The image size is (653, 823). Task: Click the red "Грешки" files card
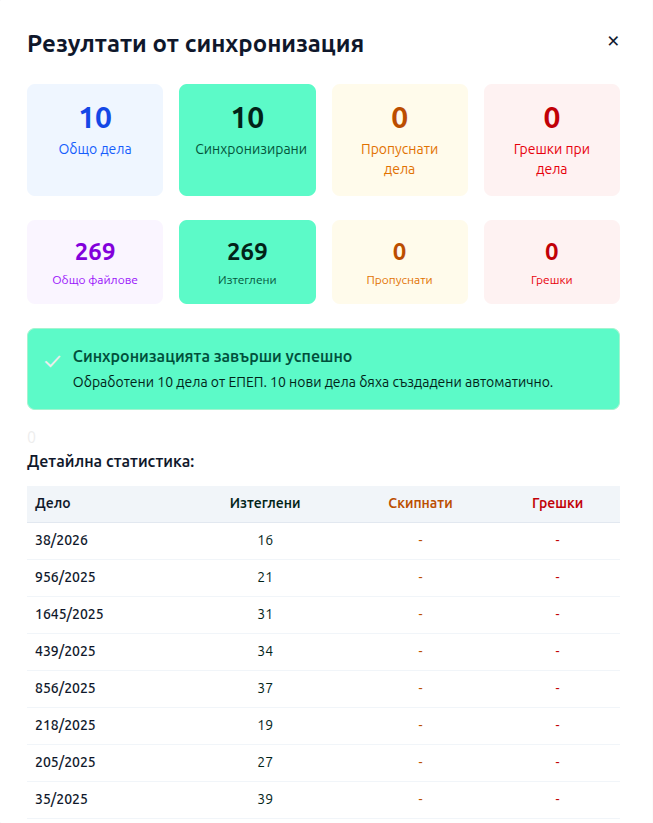coord(551,261)
